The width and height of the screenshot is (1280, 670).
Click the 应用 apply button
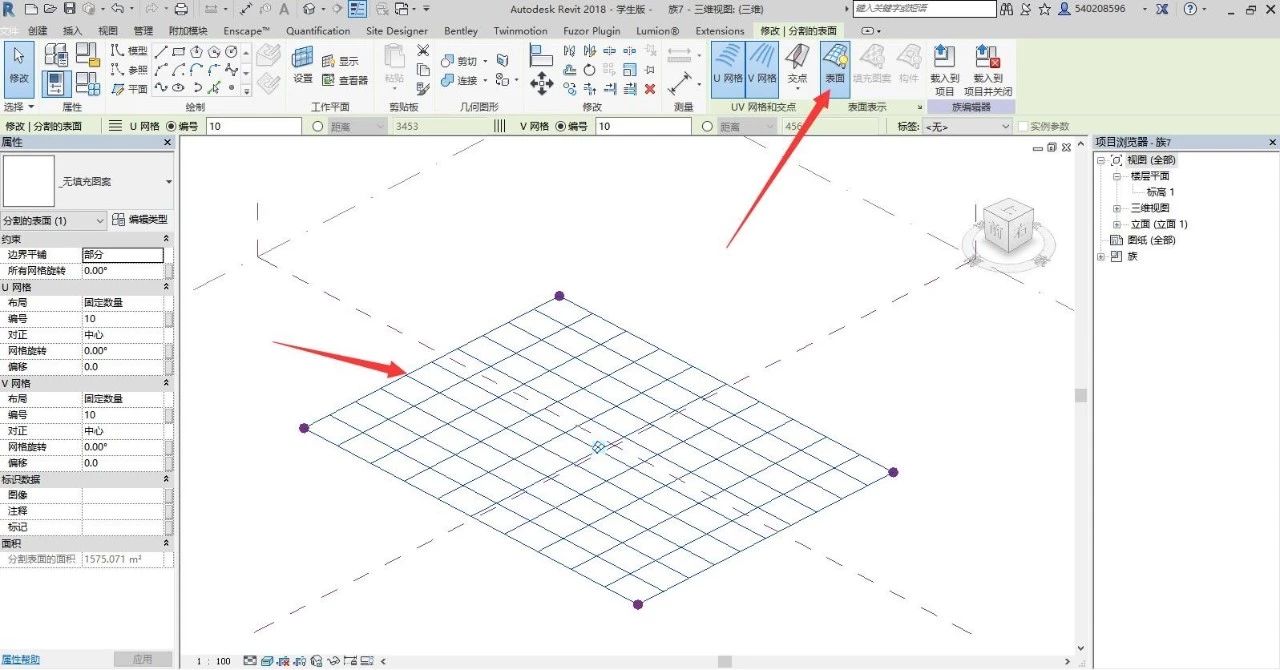[143, 659]
